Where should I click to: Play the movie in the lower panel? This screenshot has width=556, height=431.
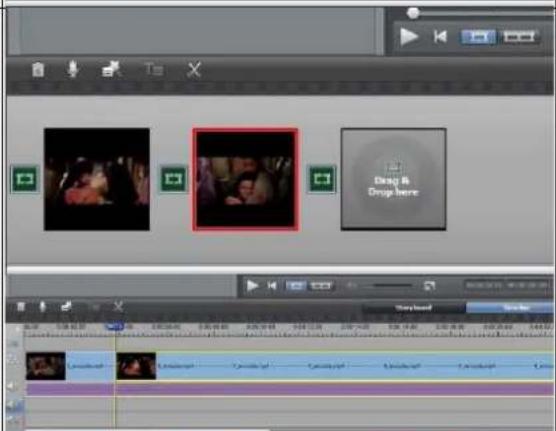pos(252,286)
